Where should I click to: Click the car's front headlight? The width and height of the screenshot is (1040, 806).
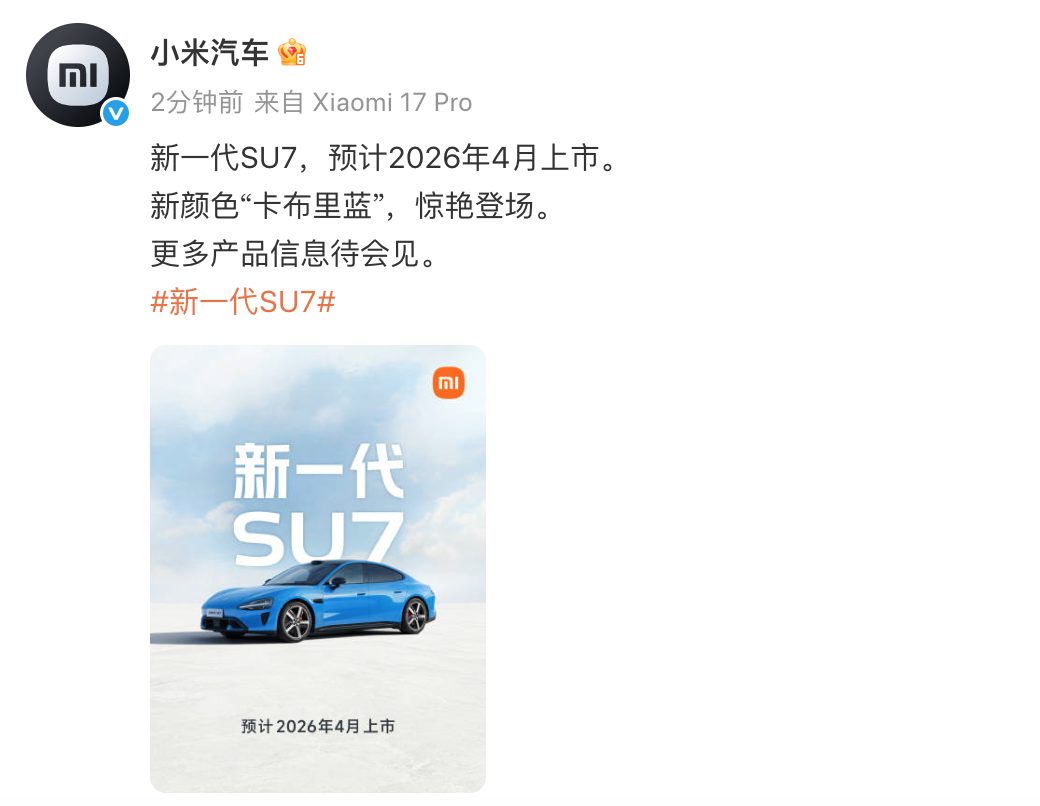point(255,605)
